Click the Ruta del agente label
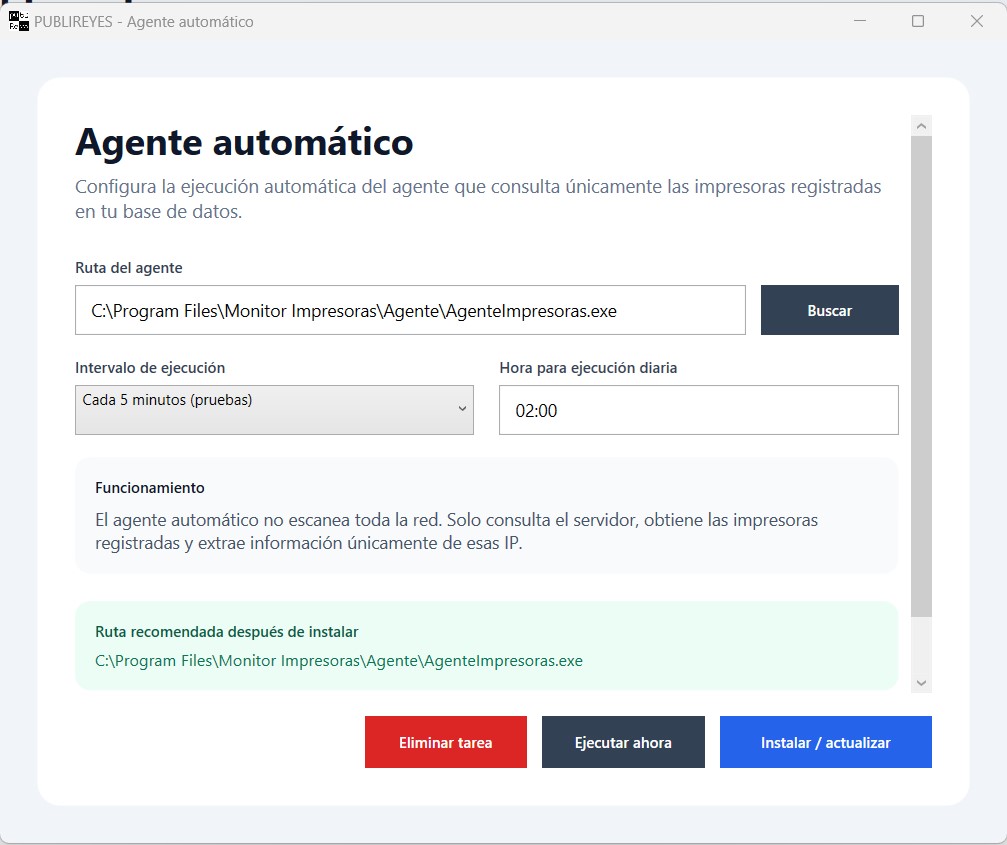1007x845 pixels. 128,268
